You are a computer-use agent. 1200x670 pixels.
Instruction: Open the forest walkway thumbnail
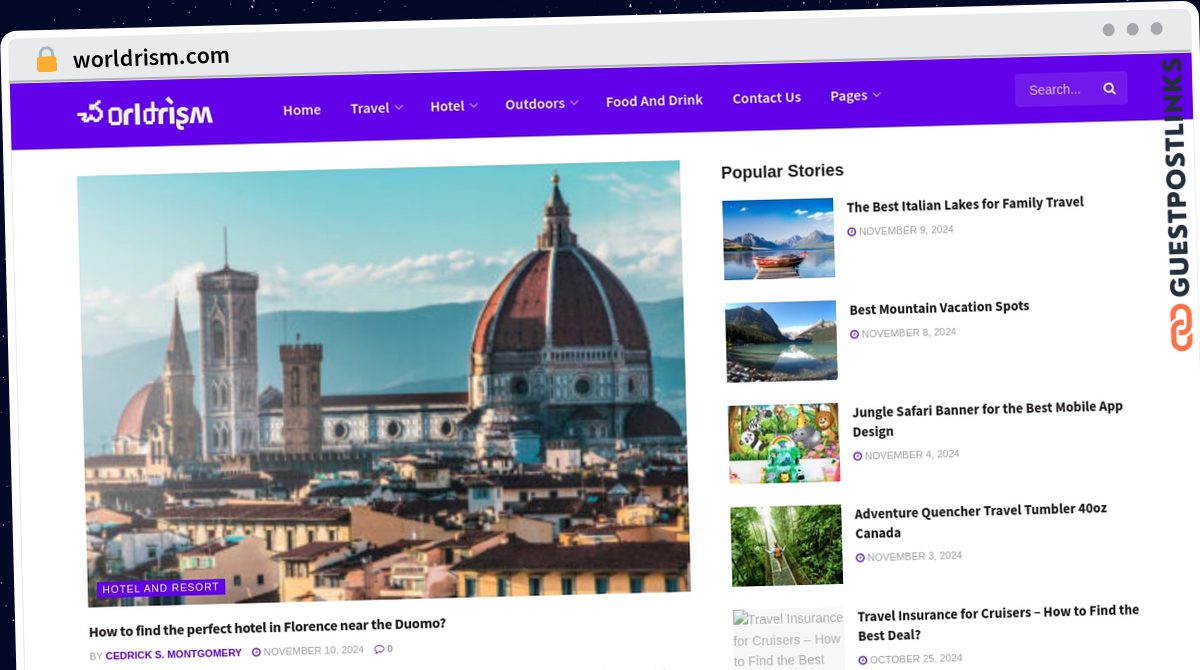[787, 546]
